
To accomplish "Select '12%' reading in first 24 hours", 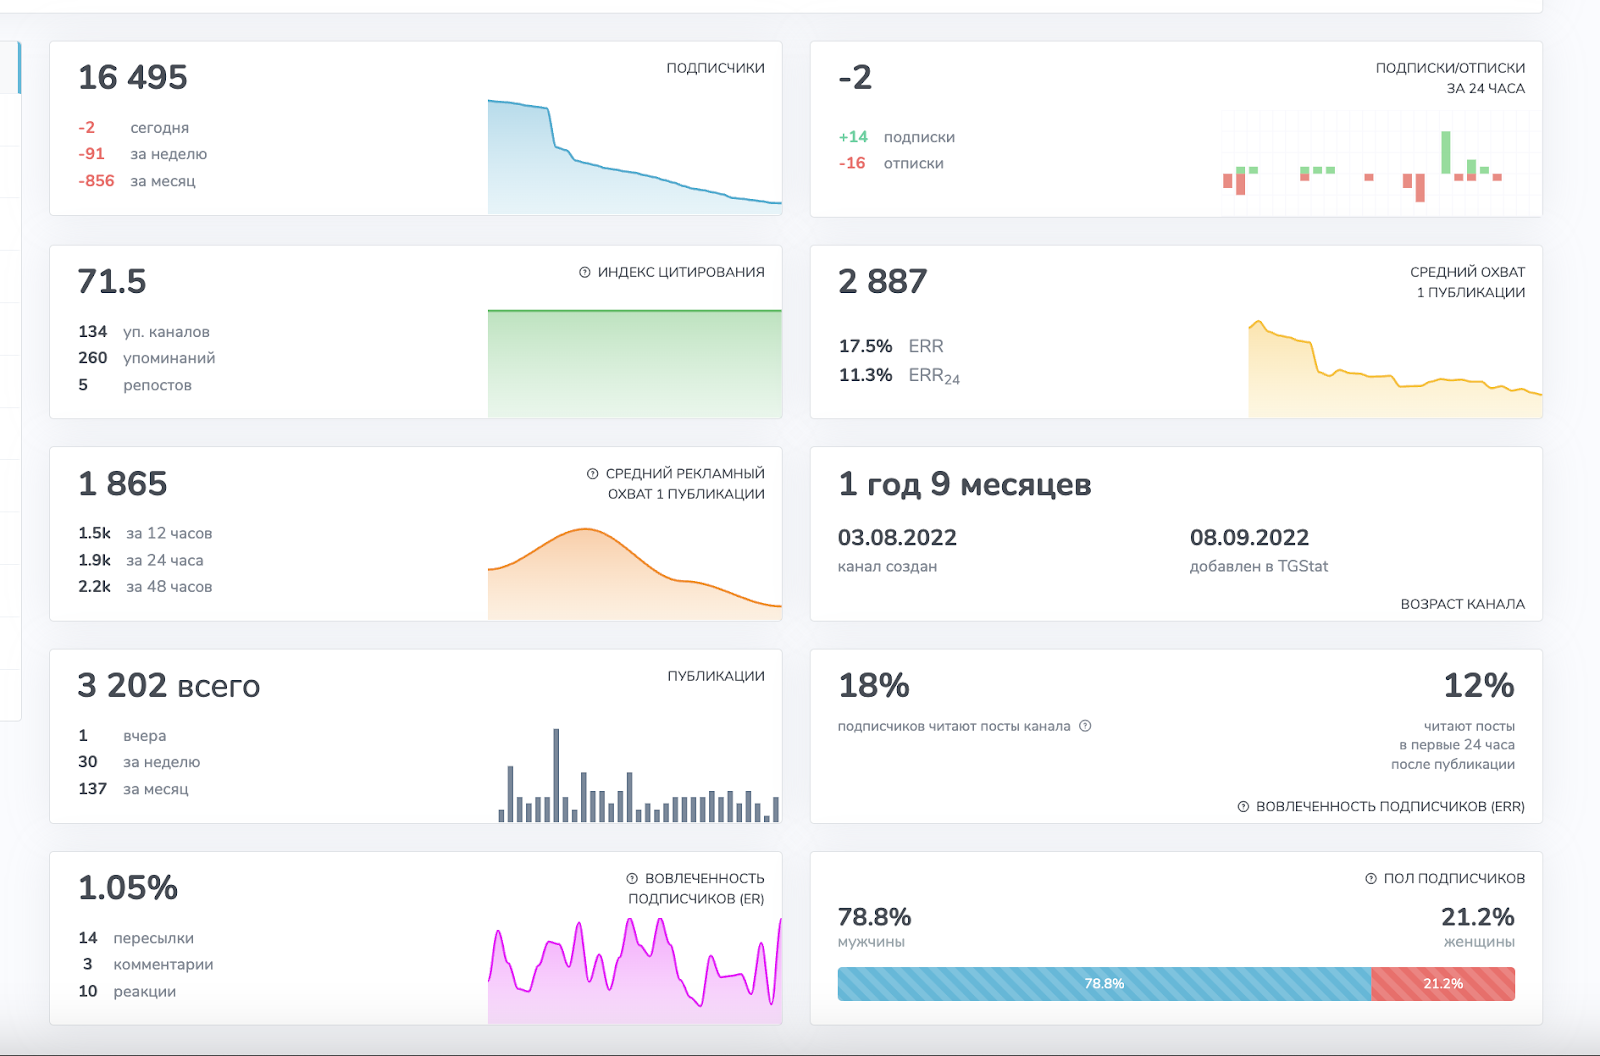I will (x=1479, y=685).
